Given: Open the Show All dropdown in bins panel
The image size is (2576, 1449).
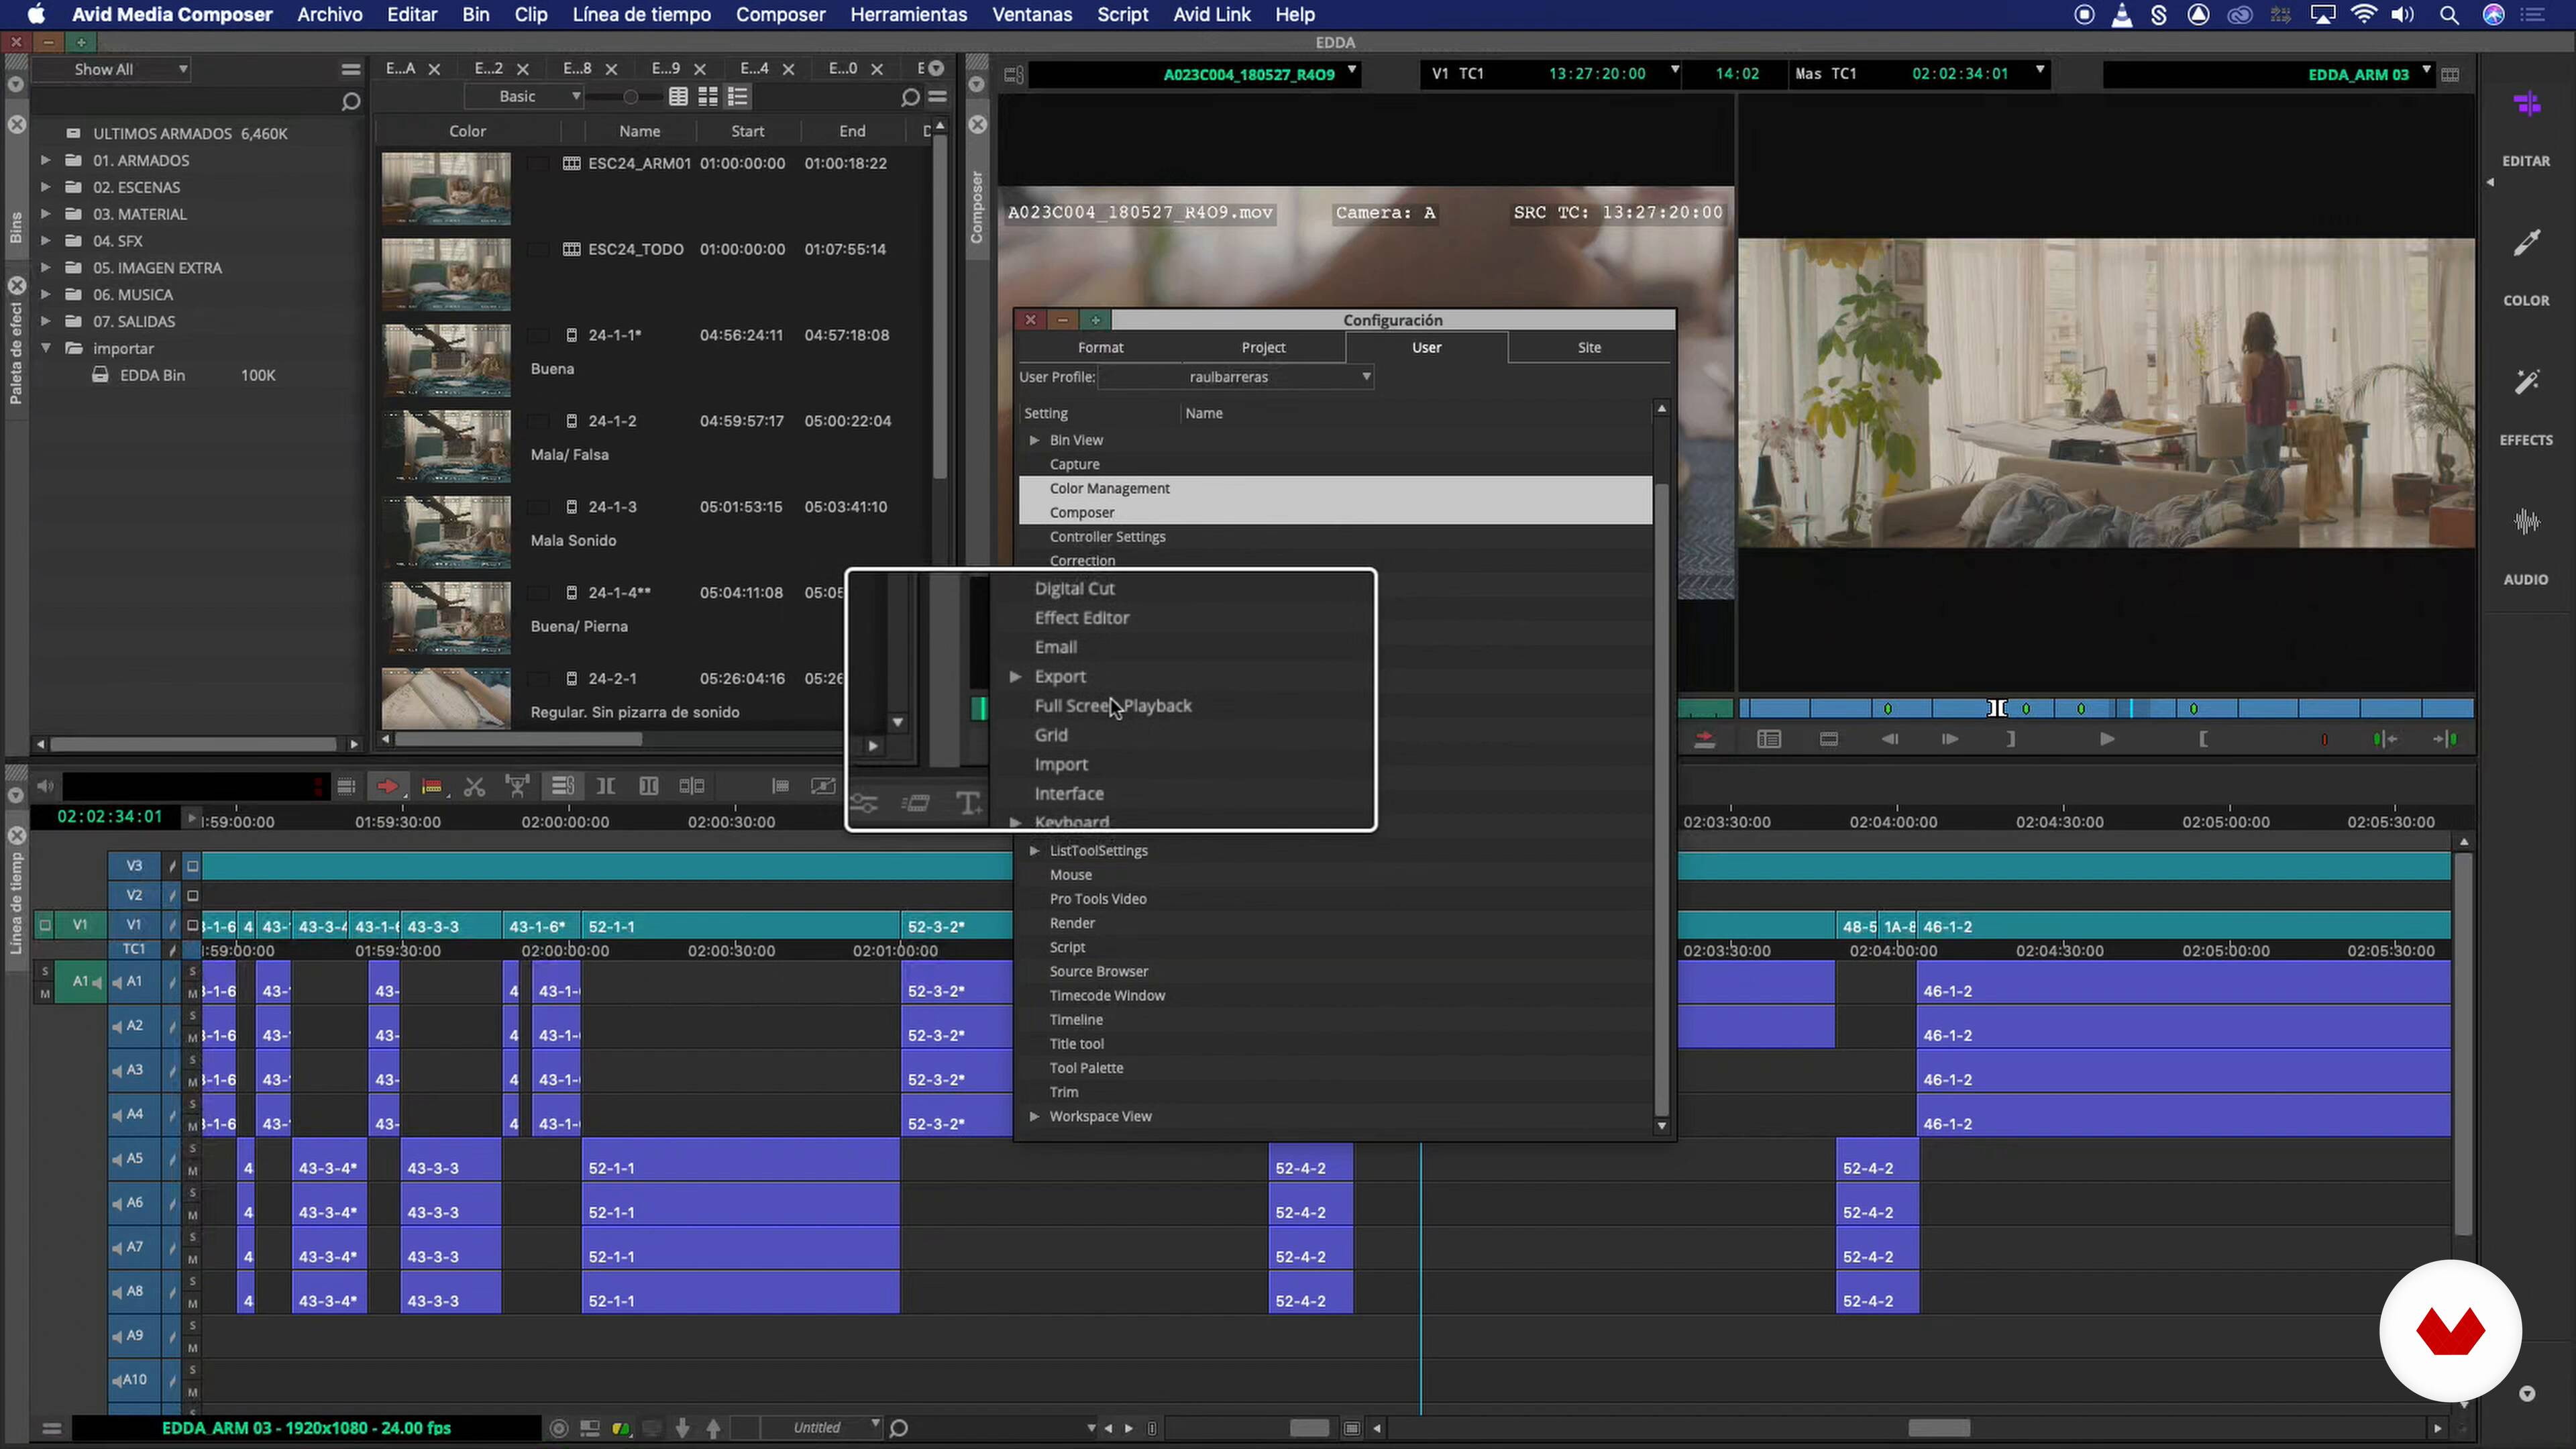Looking at the screenshot, I should [x=112, y=69].
